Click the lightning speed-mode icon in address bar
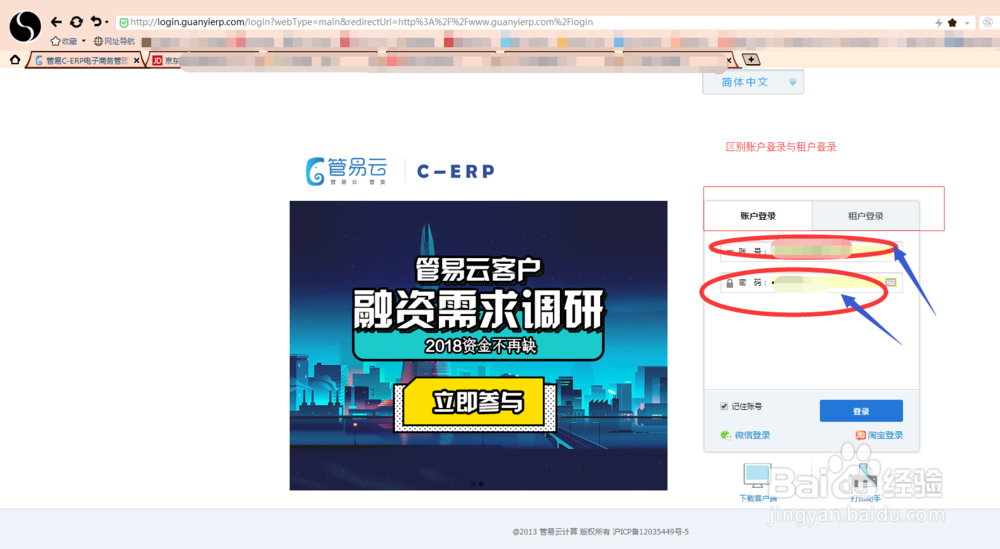Screen dimensions: 1000x549 [939, 22]
